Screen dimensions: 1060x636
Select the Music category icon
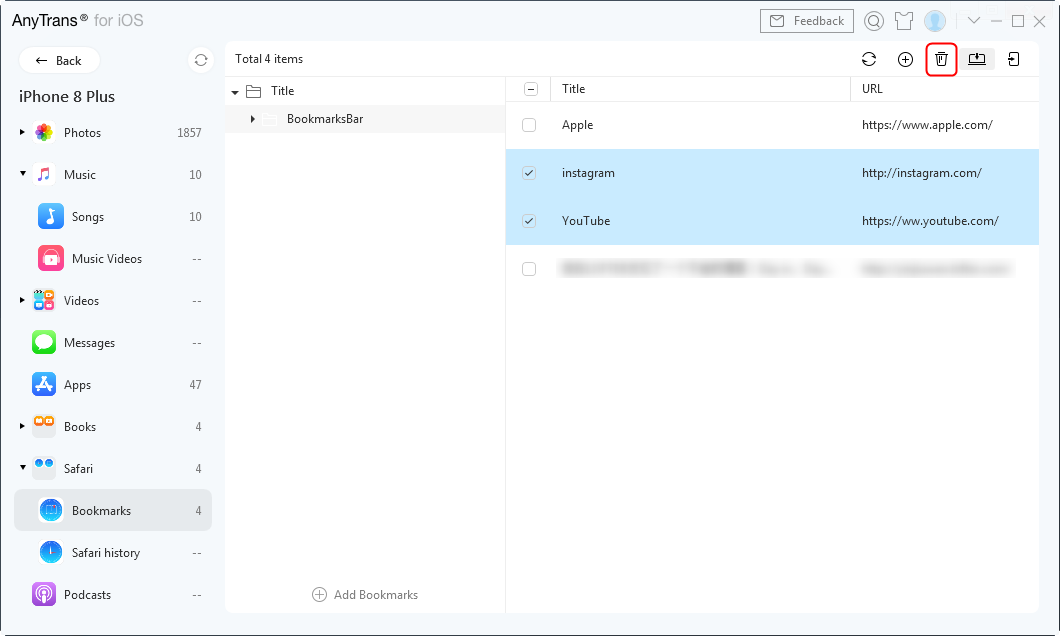(44, 174)
